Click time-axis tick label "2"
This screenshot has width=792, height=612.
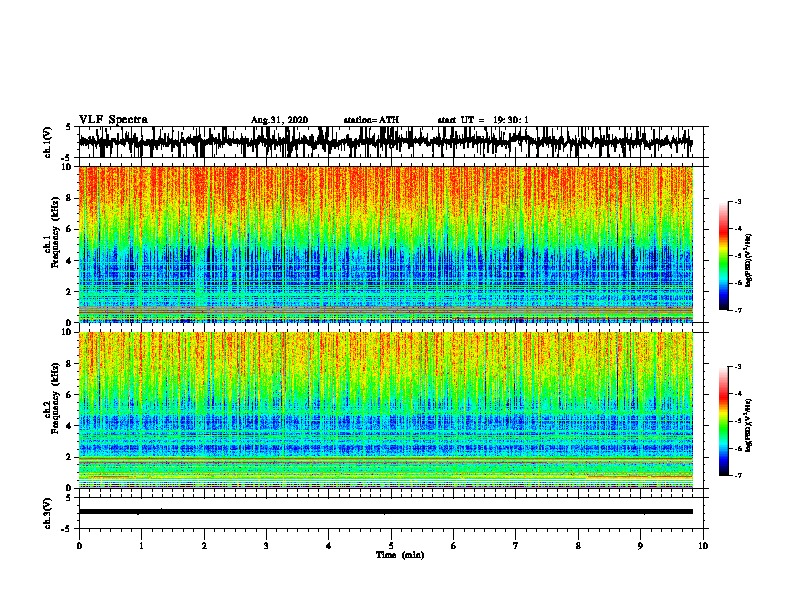coord(204,546)
